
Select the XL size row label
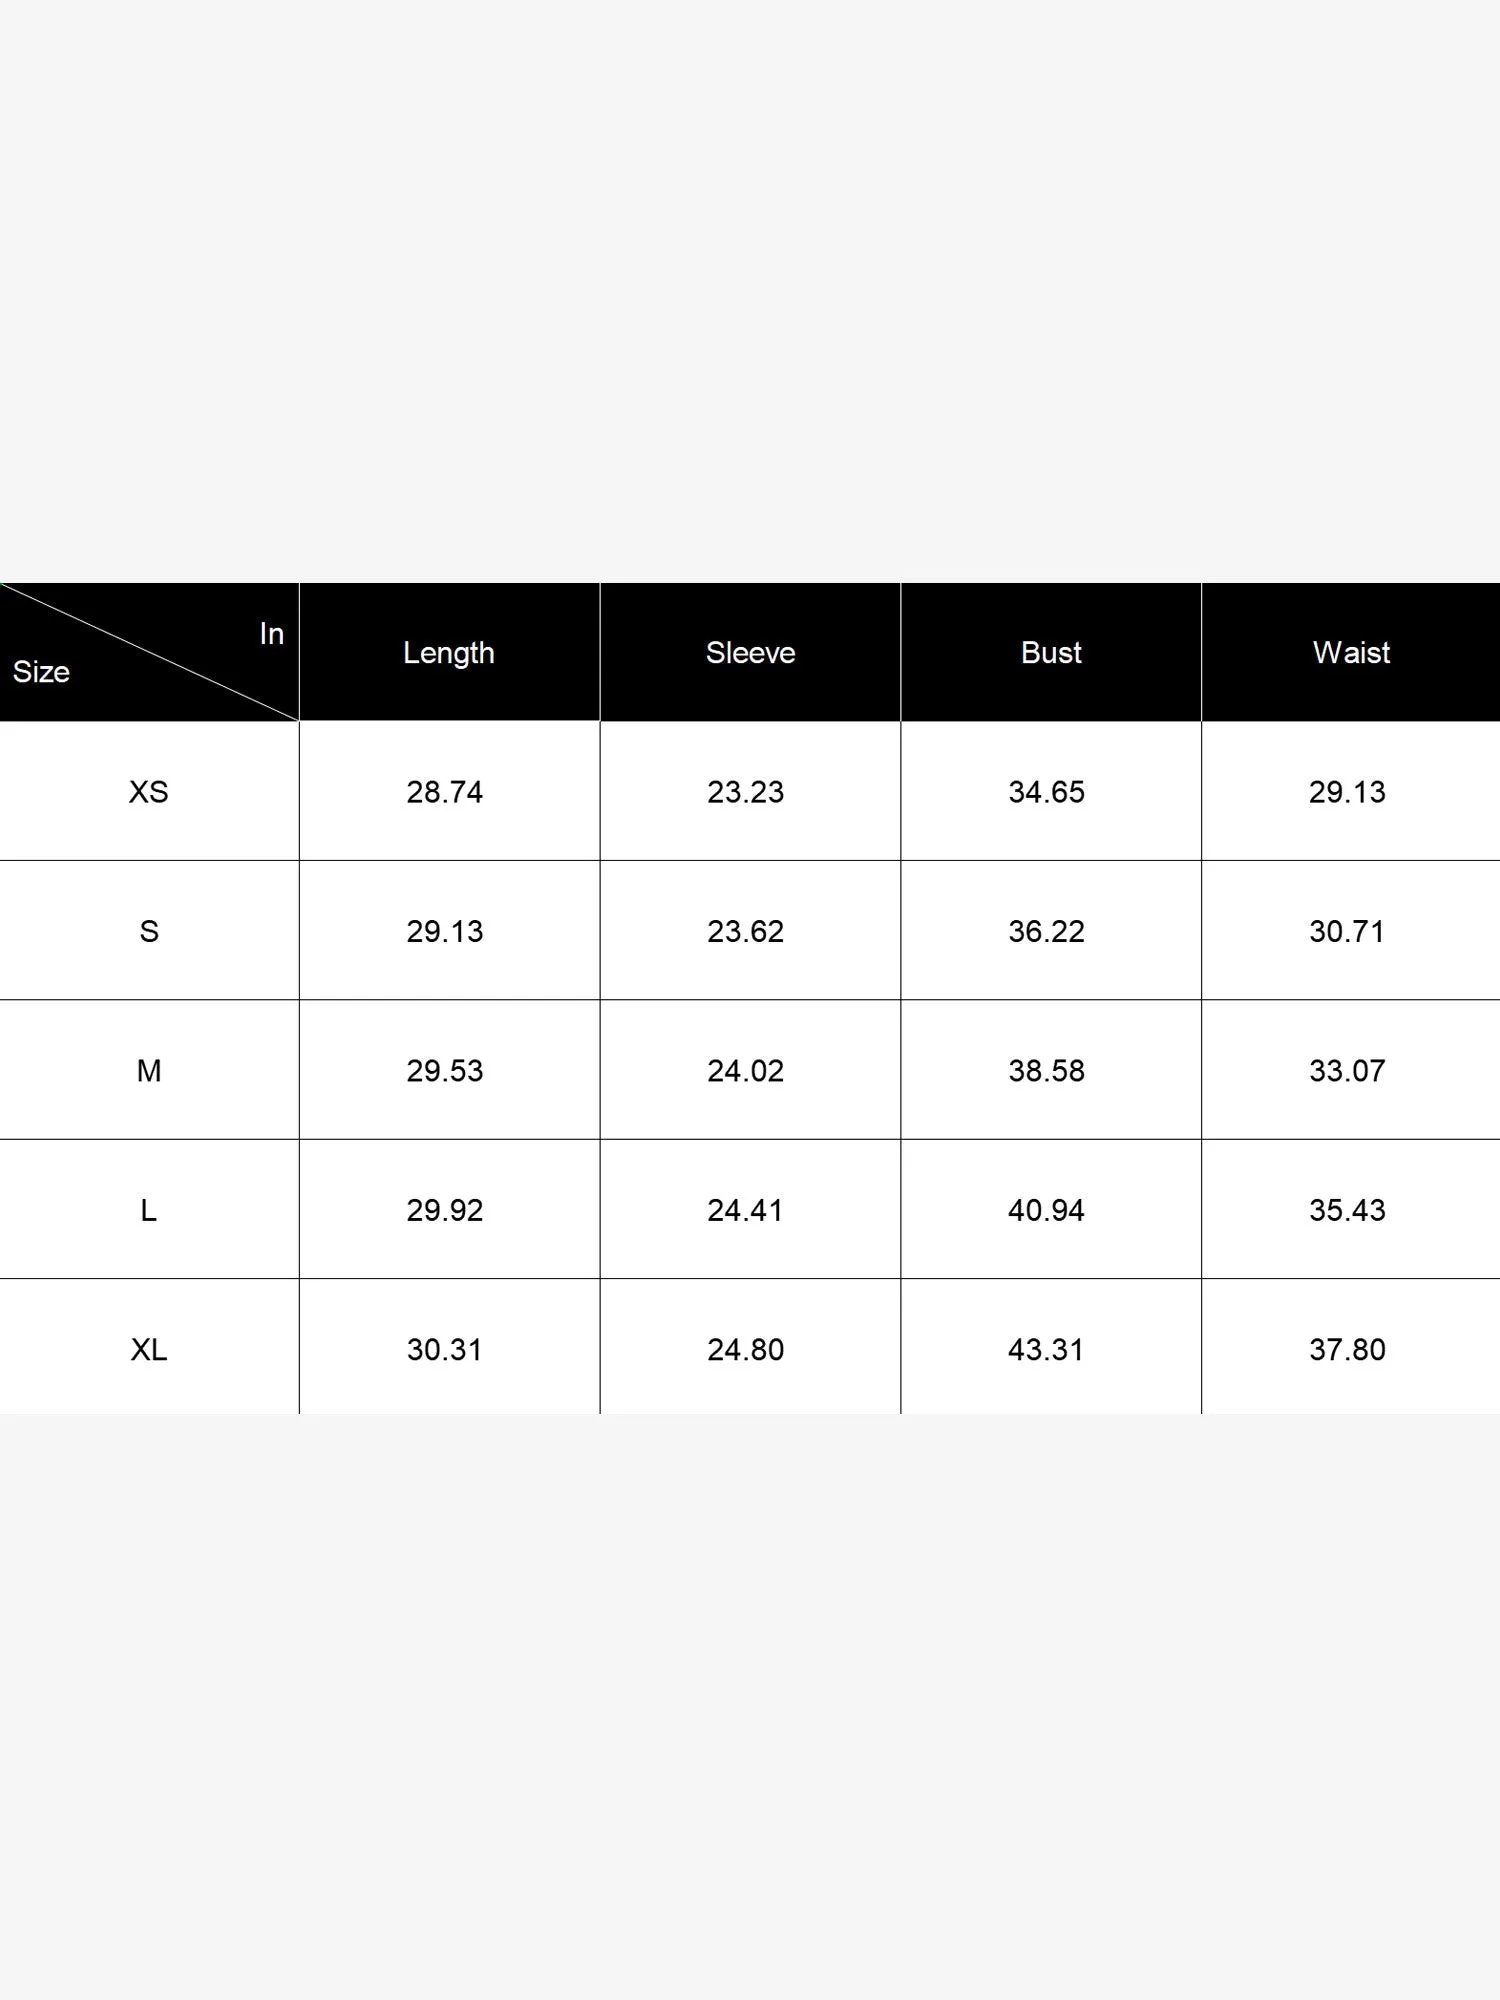tap(149, 1350)
